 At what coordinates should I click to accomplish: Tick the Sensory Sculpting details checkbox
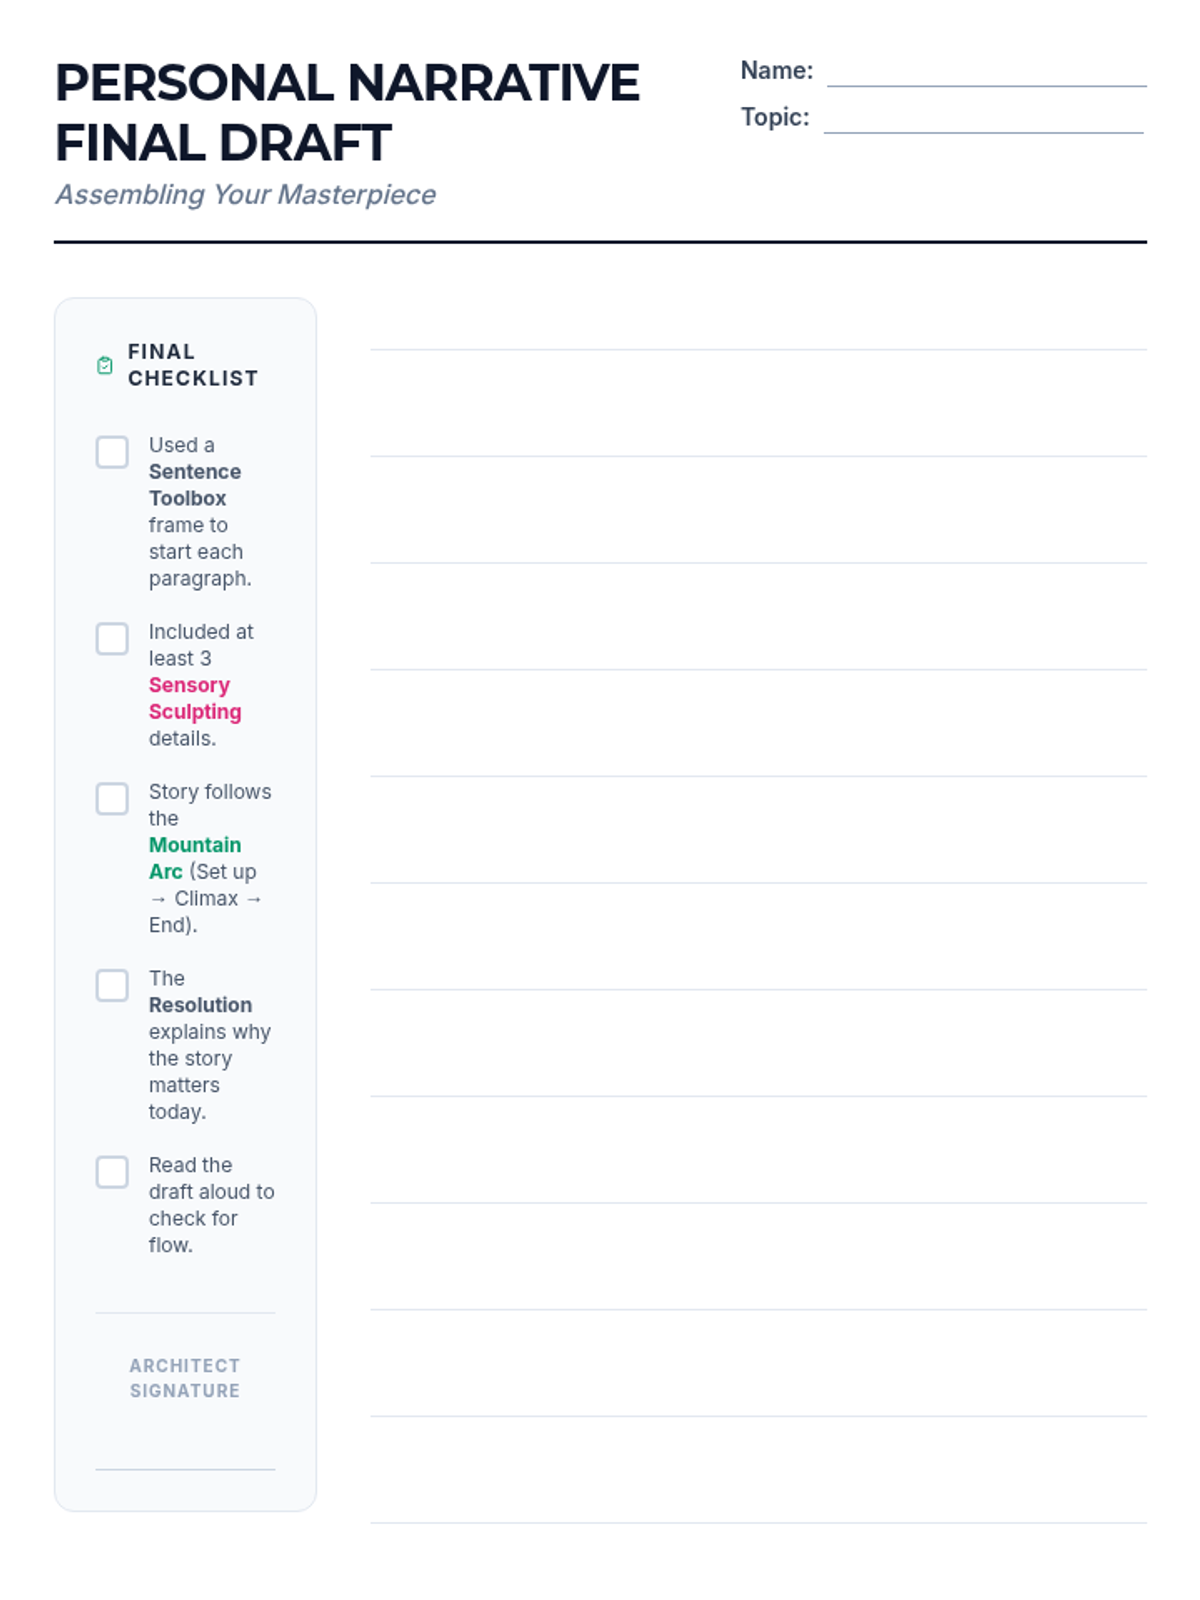coord(112,639)
